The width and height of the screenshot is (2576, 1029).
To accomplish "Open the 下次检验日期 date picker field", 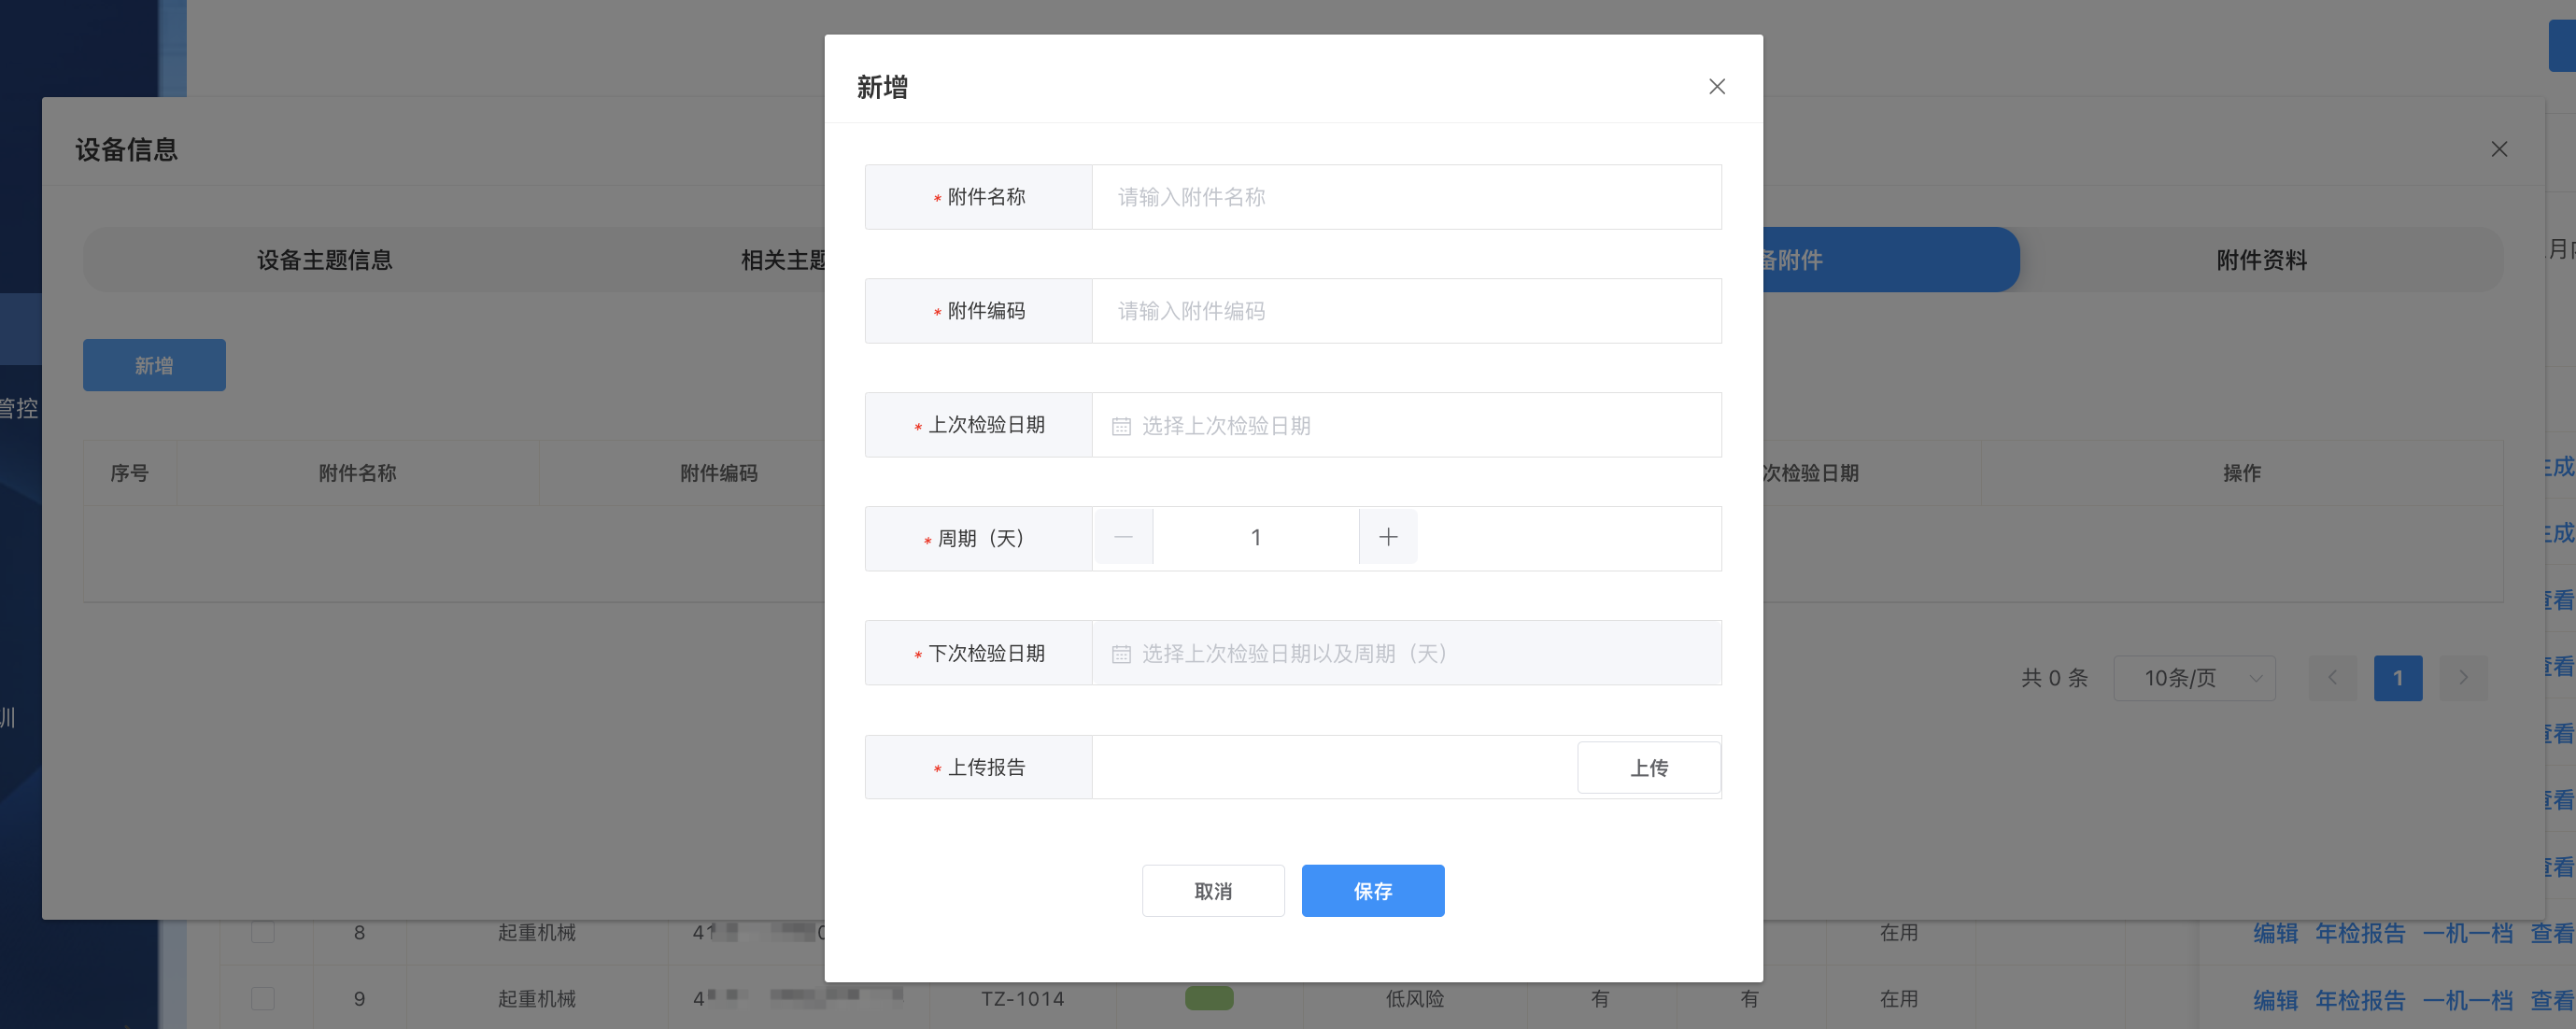I will (x=1405, y=654).
